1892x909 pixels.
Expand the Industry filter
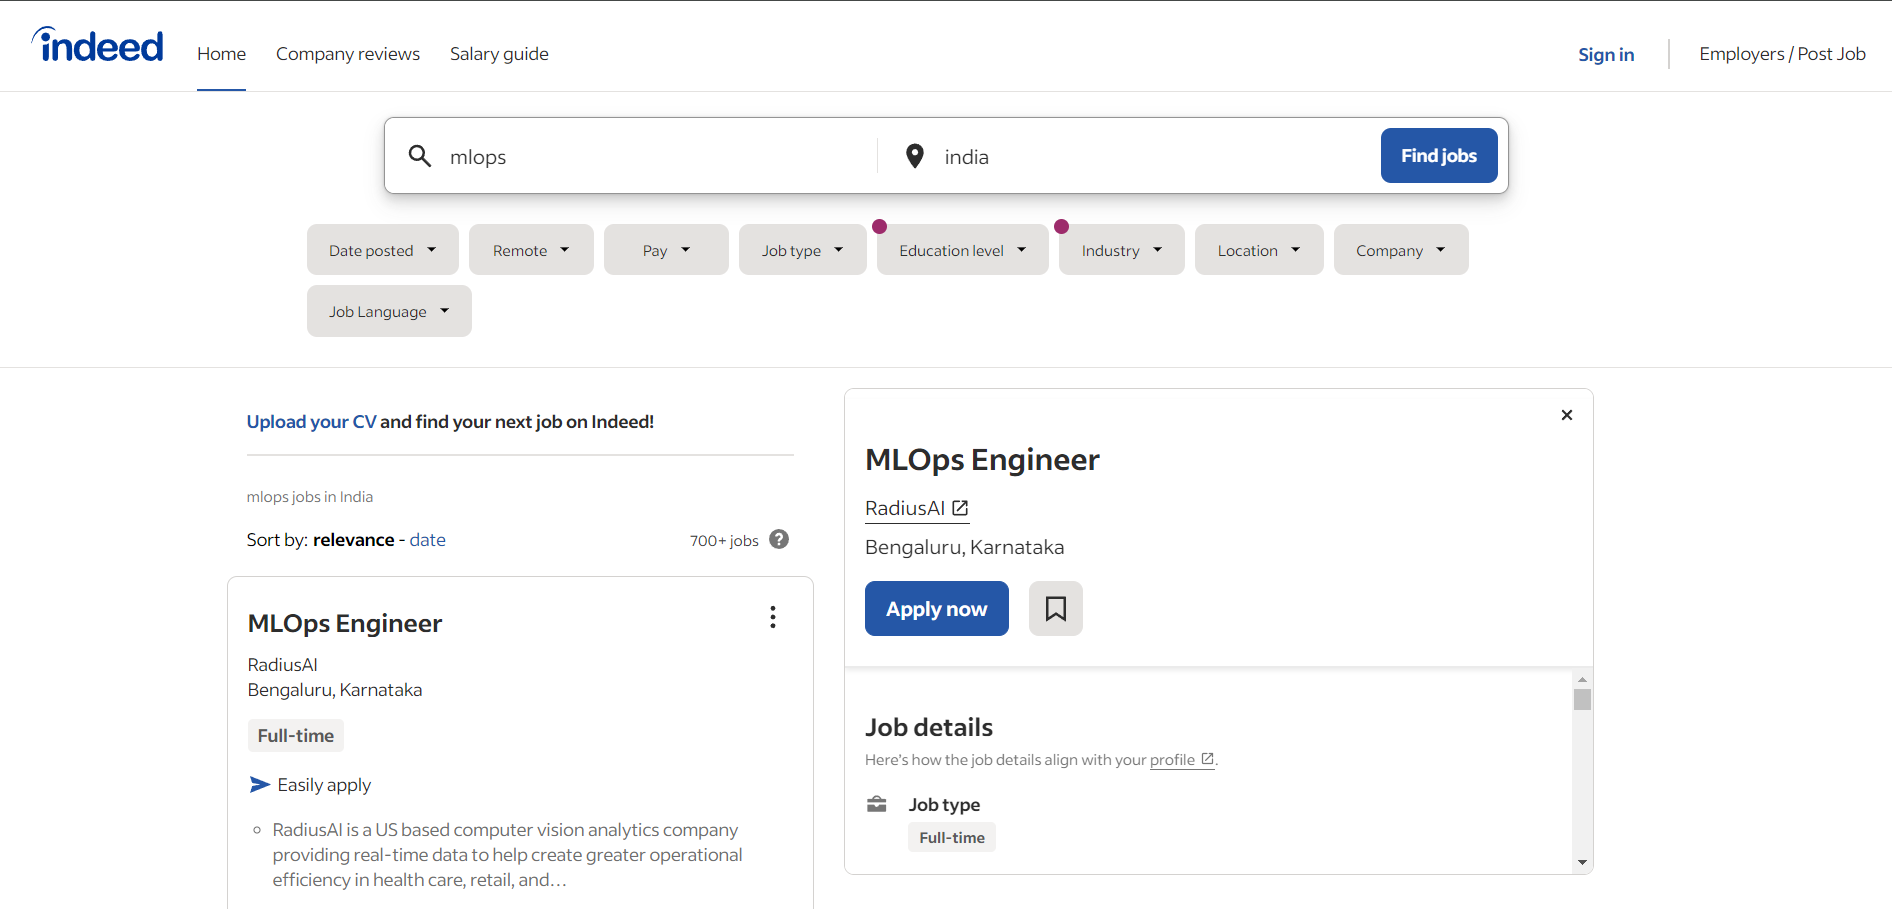1122,250
